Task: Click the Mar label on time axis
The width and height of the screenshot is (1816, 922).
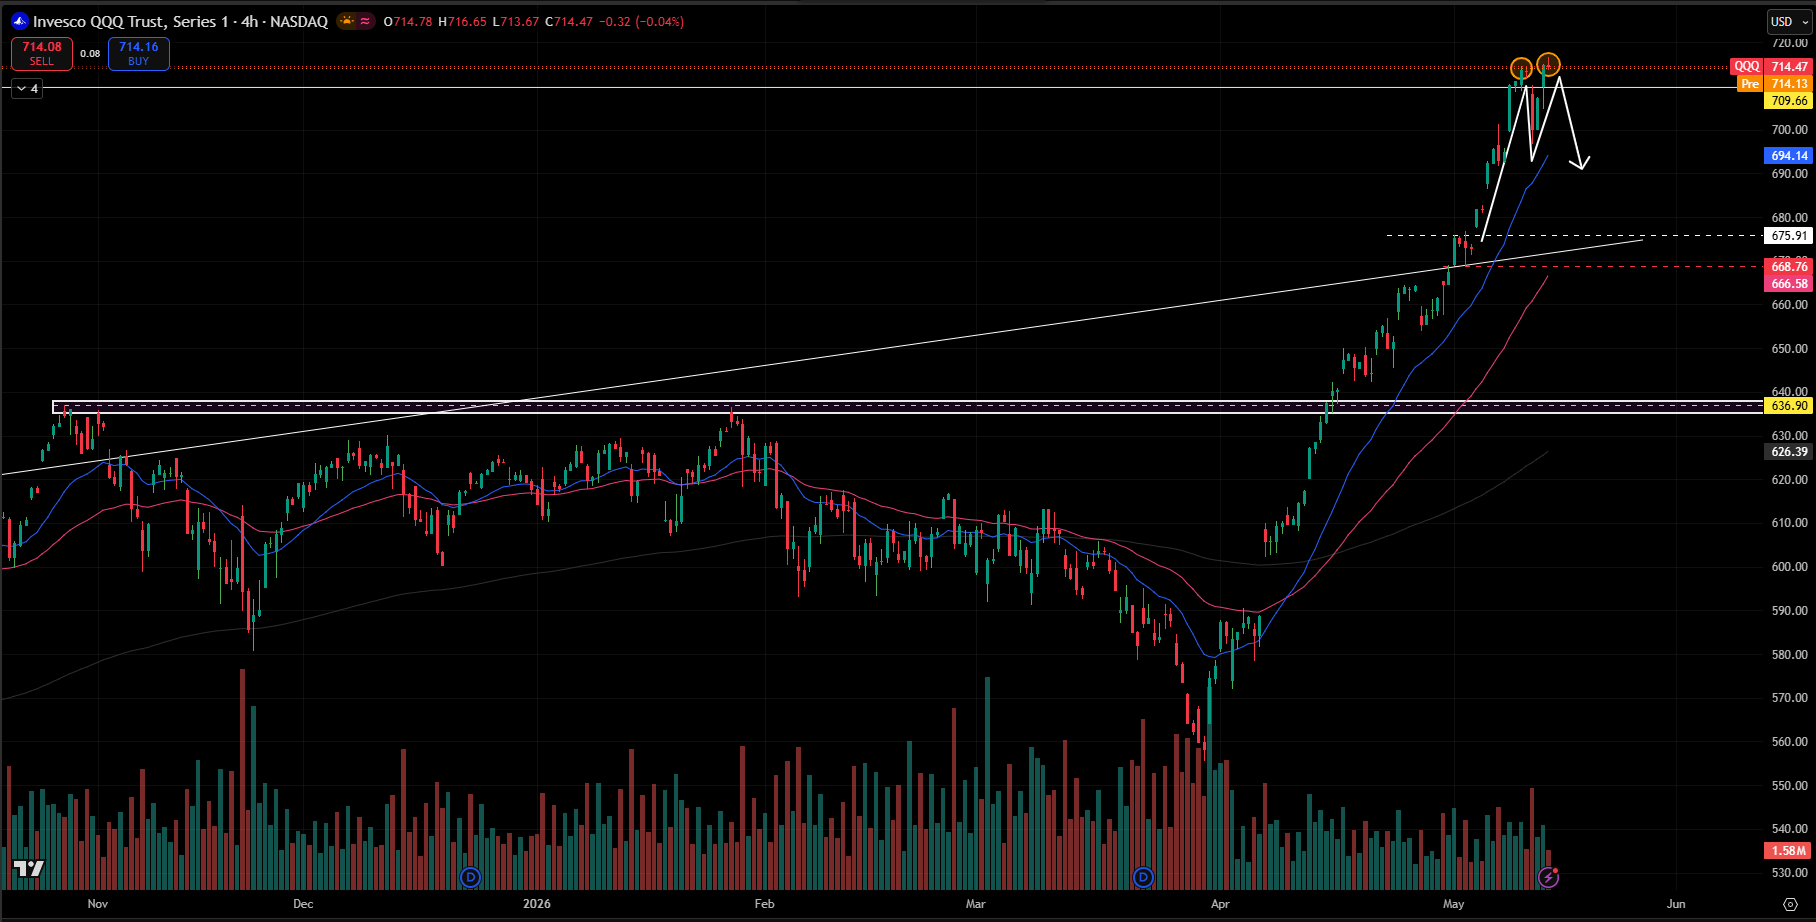Action: (x=976, y=904)
